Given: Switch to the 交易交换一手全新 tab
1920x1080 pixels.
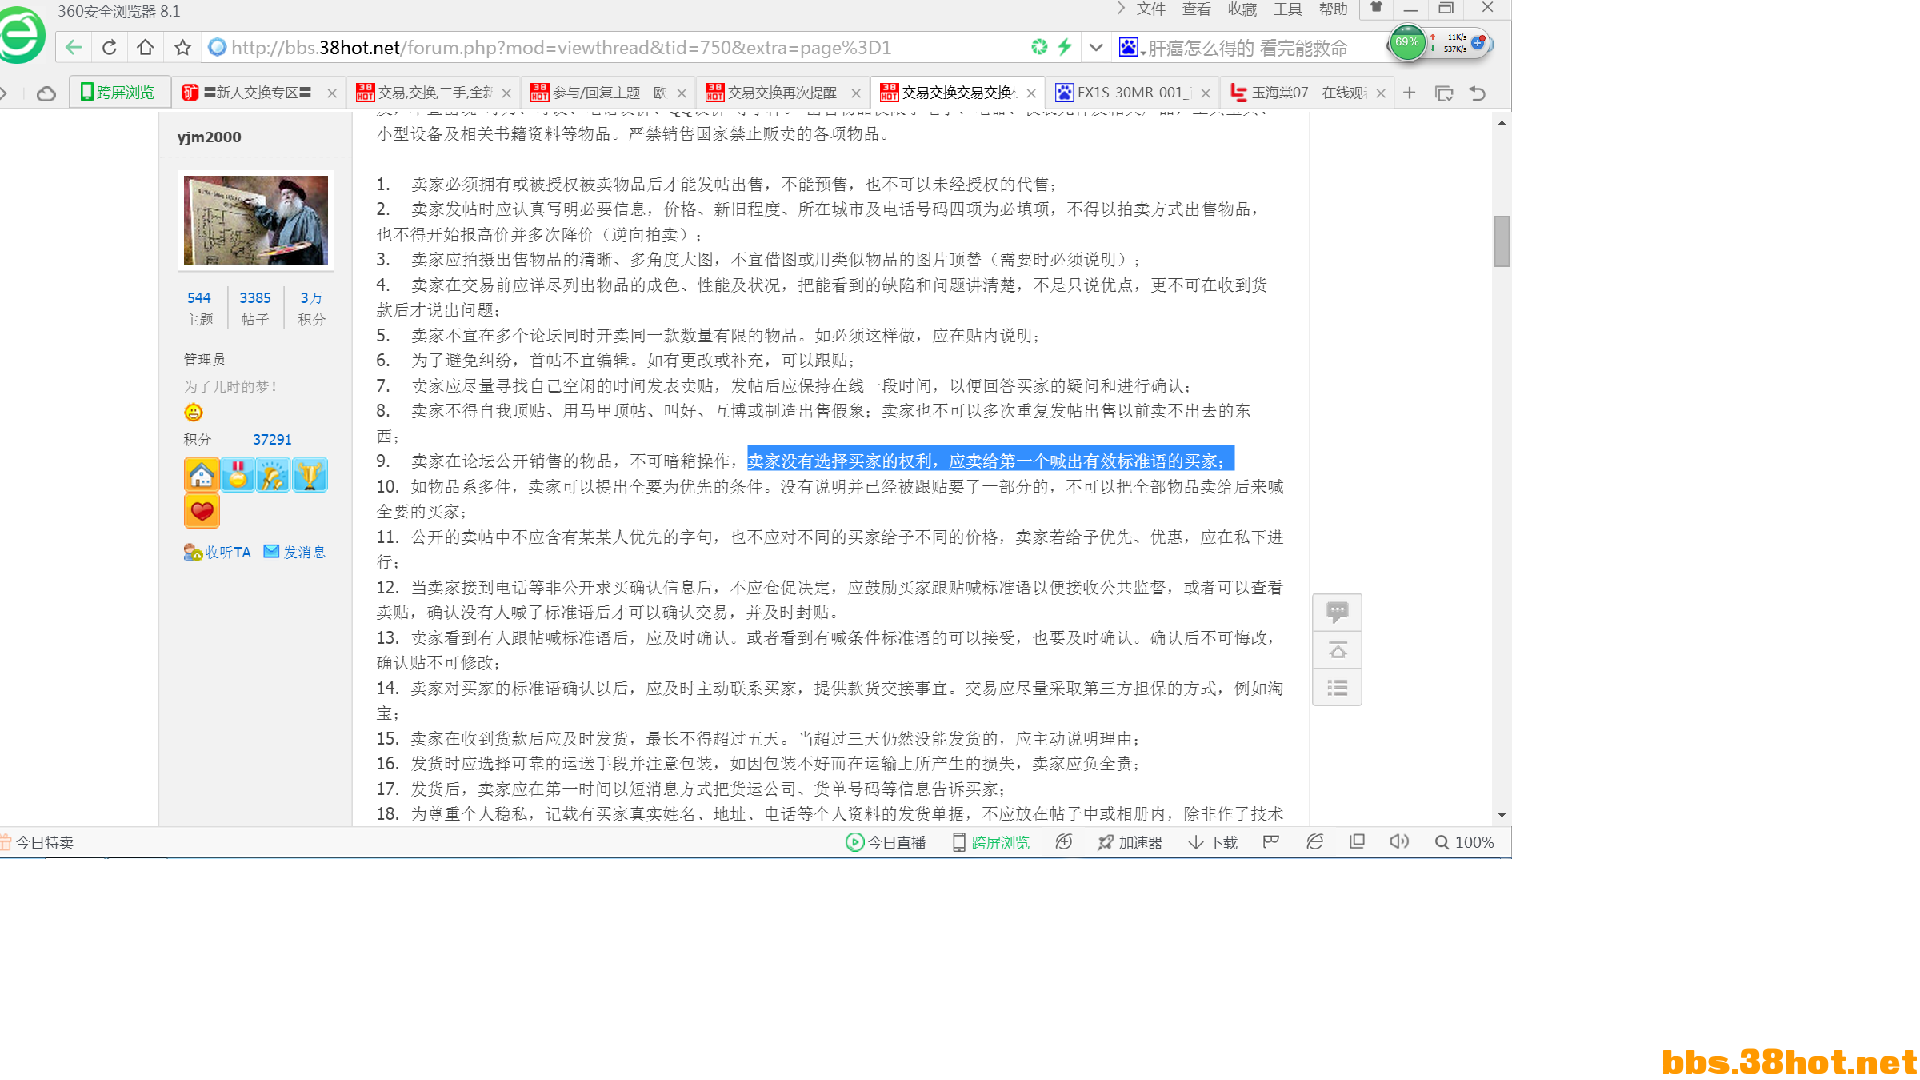Looking at the screenshot, I should pyautogui.click(x=433, y=92).
